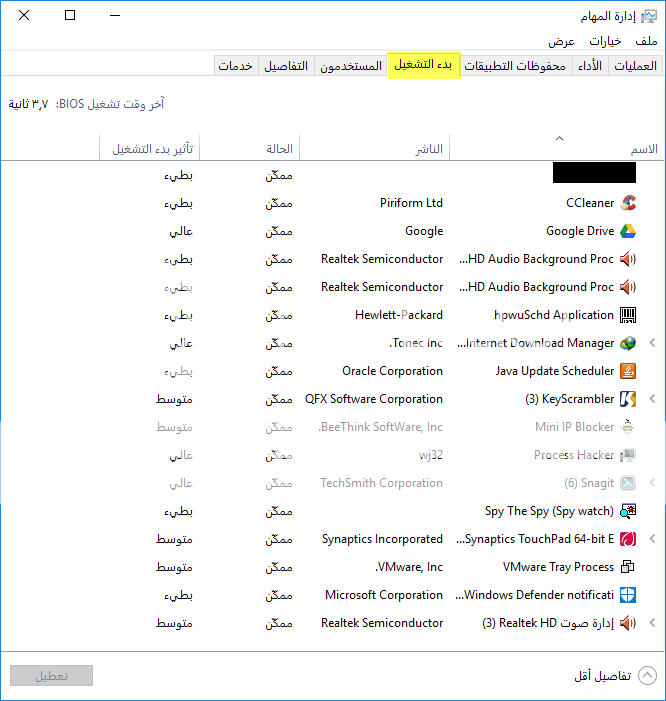Click the QFX Software Corporation publisher cell
The image size is (666, 701).
pyautogui.click(x=374, y=399)
